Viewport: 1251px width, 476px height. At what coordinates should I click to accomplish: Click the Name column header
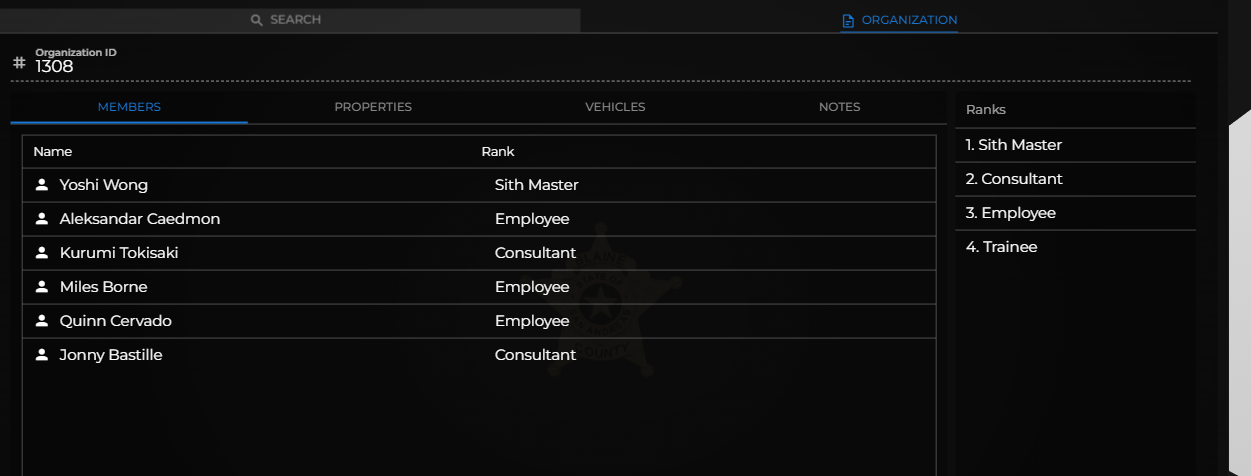point(53,152)
